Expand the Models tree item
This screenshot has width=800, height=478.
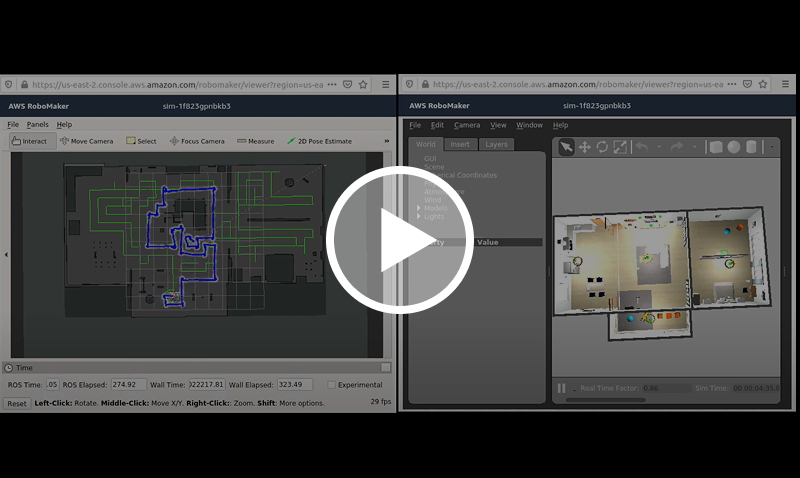(x=419, y=208)
